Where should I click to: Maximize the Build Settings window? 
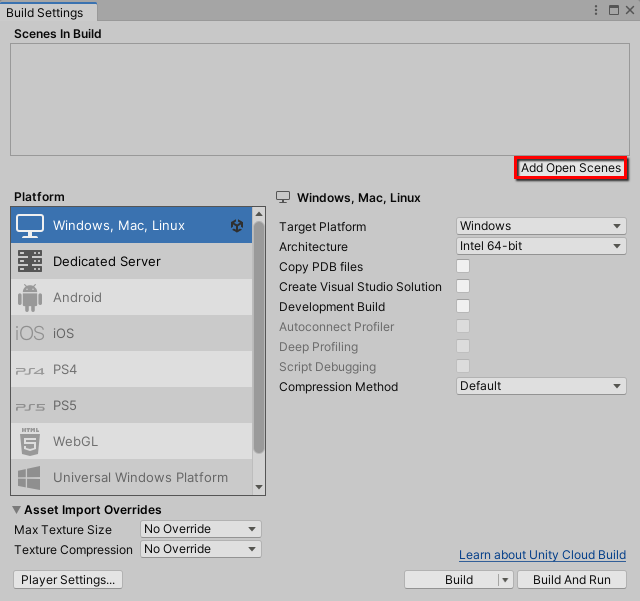click(613, 10)
